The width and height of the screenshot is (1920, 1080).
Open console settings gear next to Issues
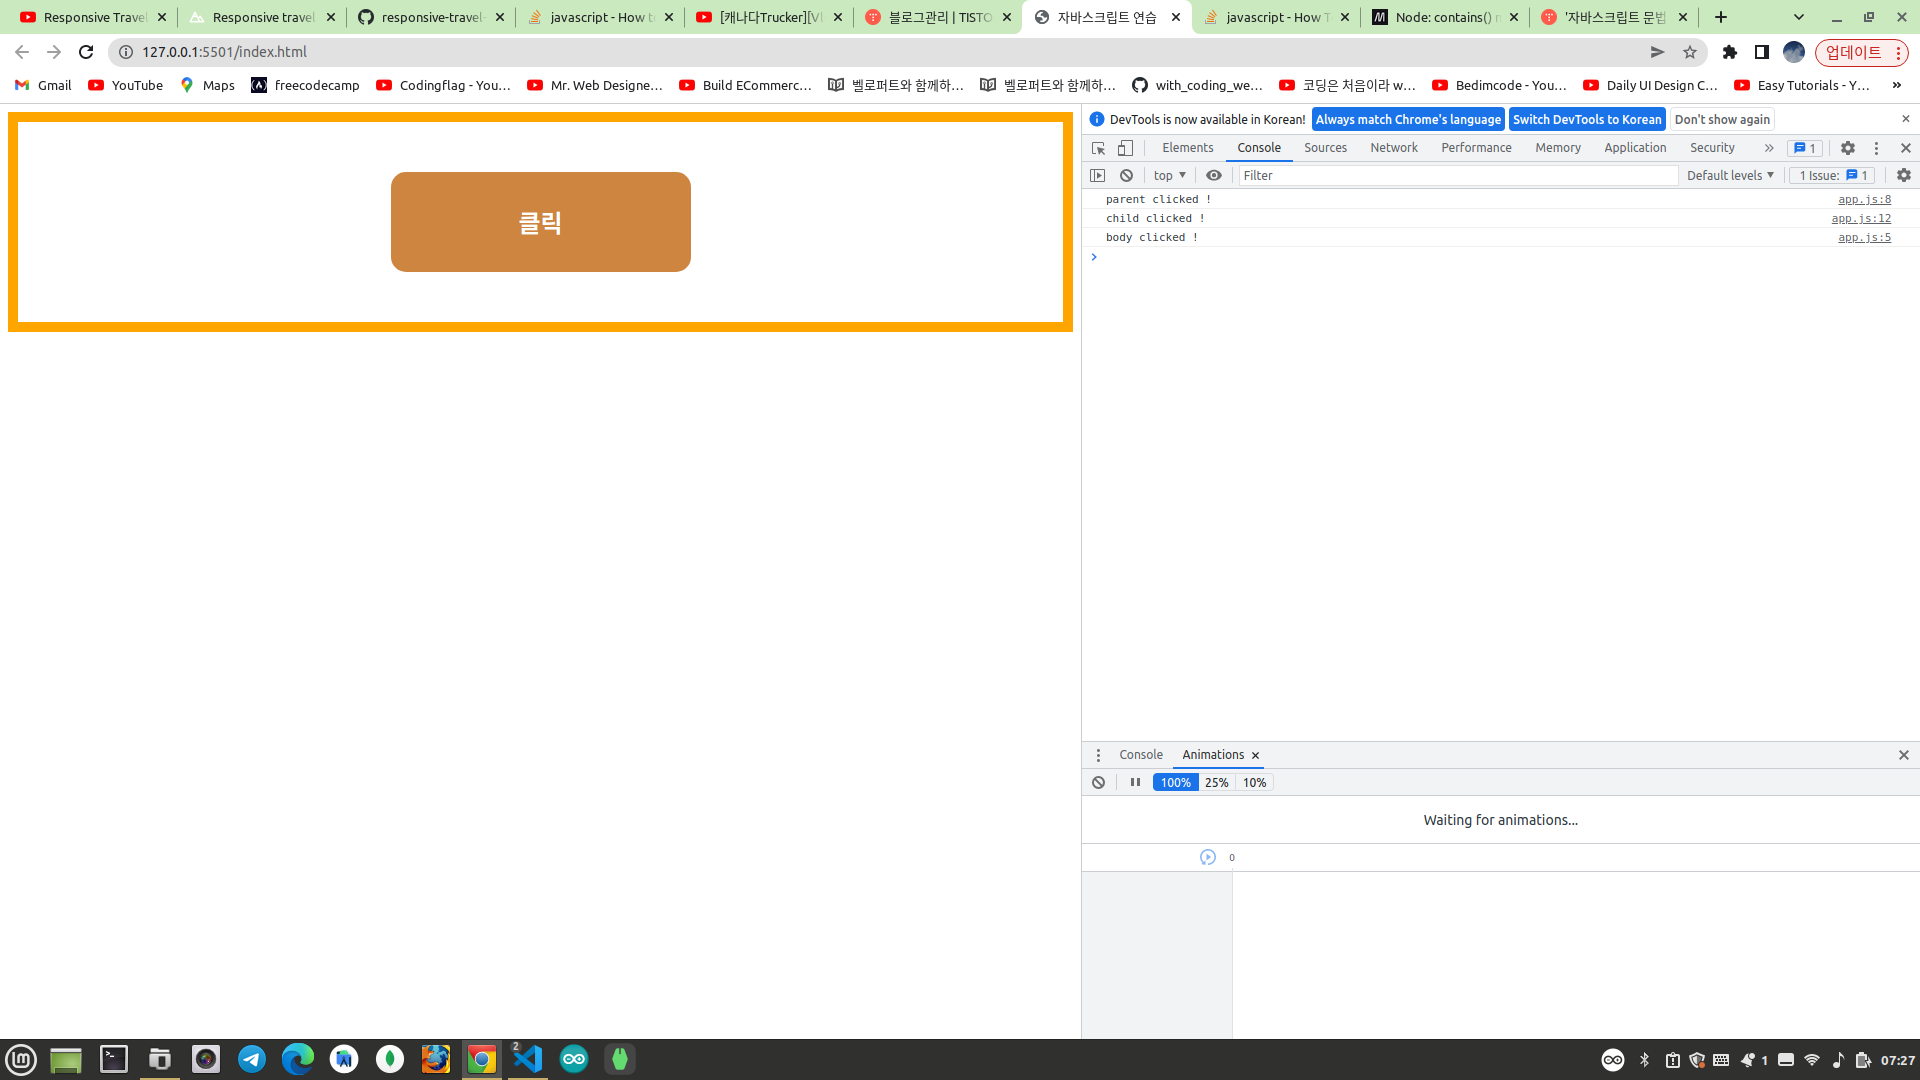pos(1903,175)
